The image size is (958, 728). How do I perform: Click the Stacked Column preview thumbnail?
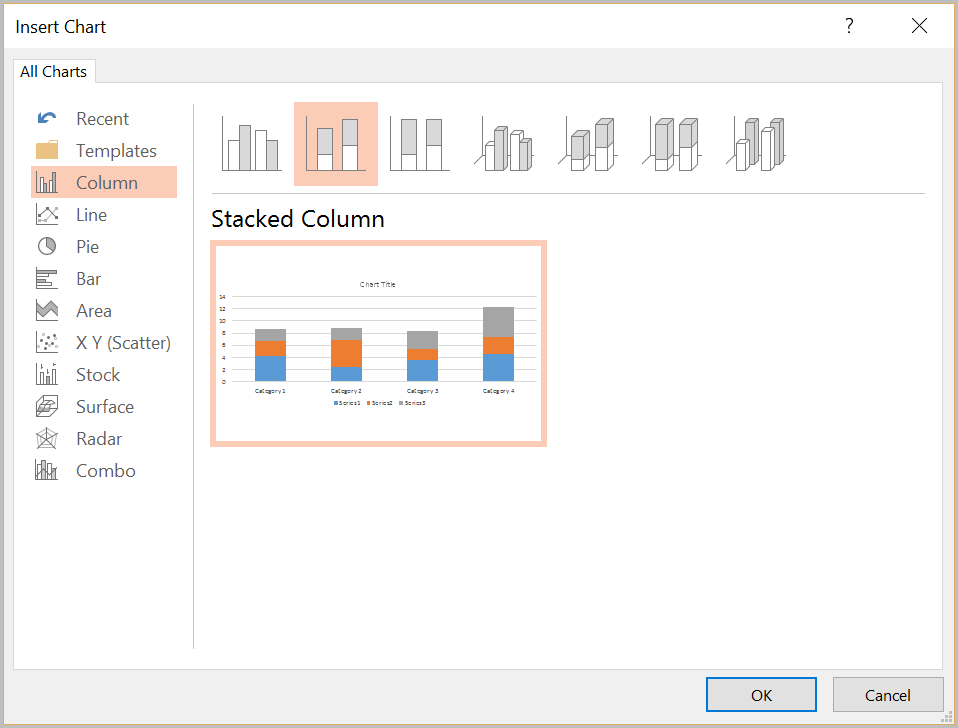coord(378,343)
